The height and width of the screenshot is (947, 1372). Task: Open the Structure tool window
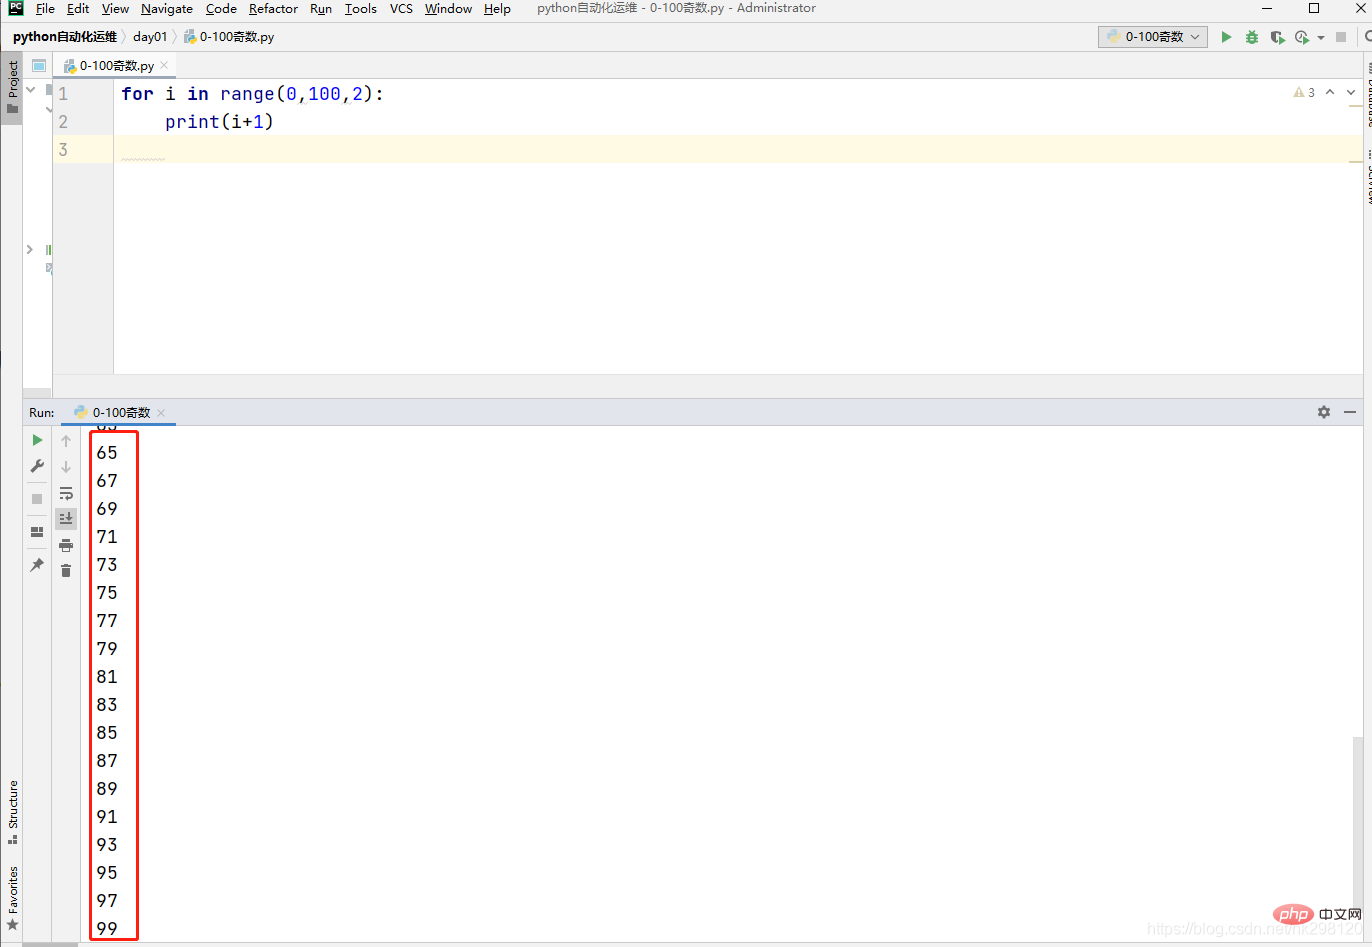click(x=13, y=810)
